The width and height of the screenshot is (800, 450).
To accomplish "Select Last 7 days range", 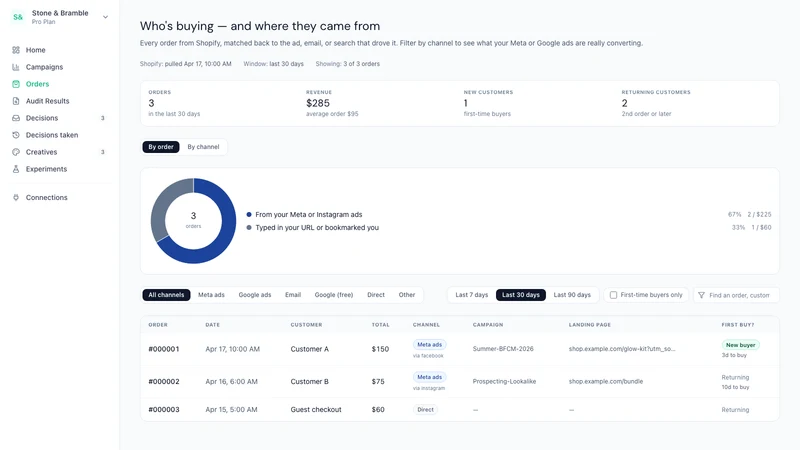I will 471,295.
